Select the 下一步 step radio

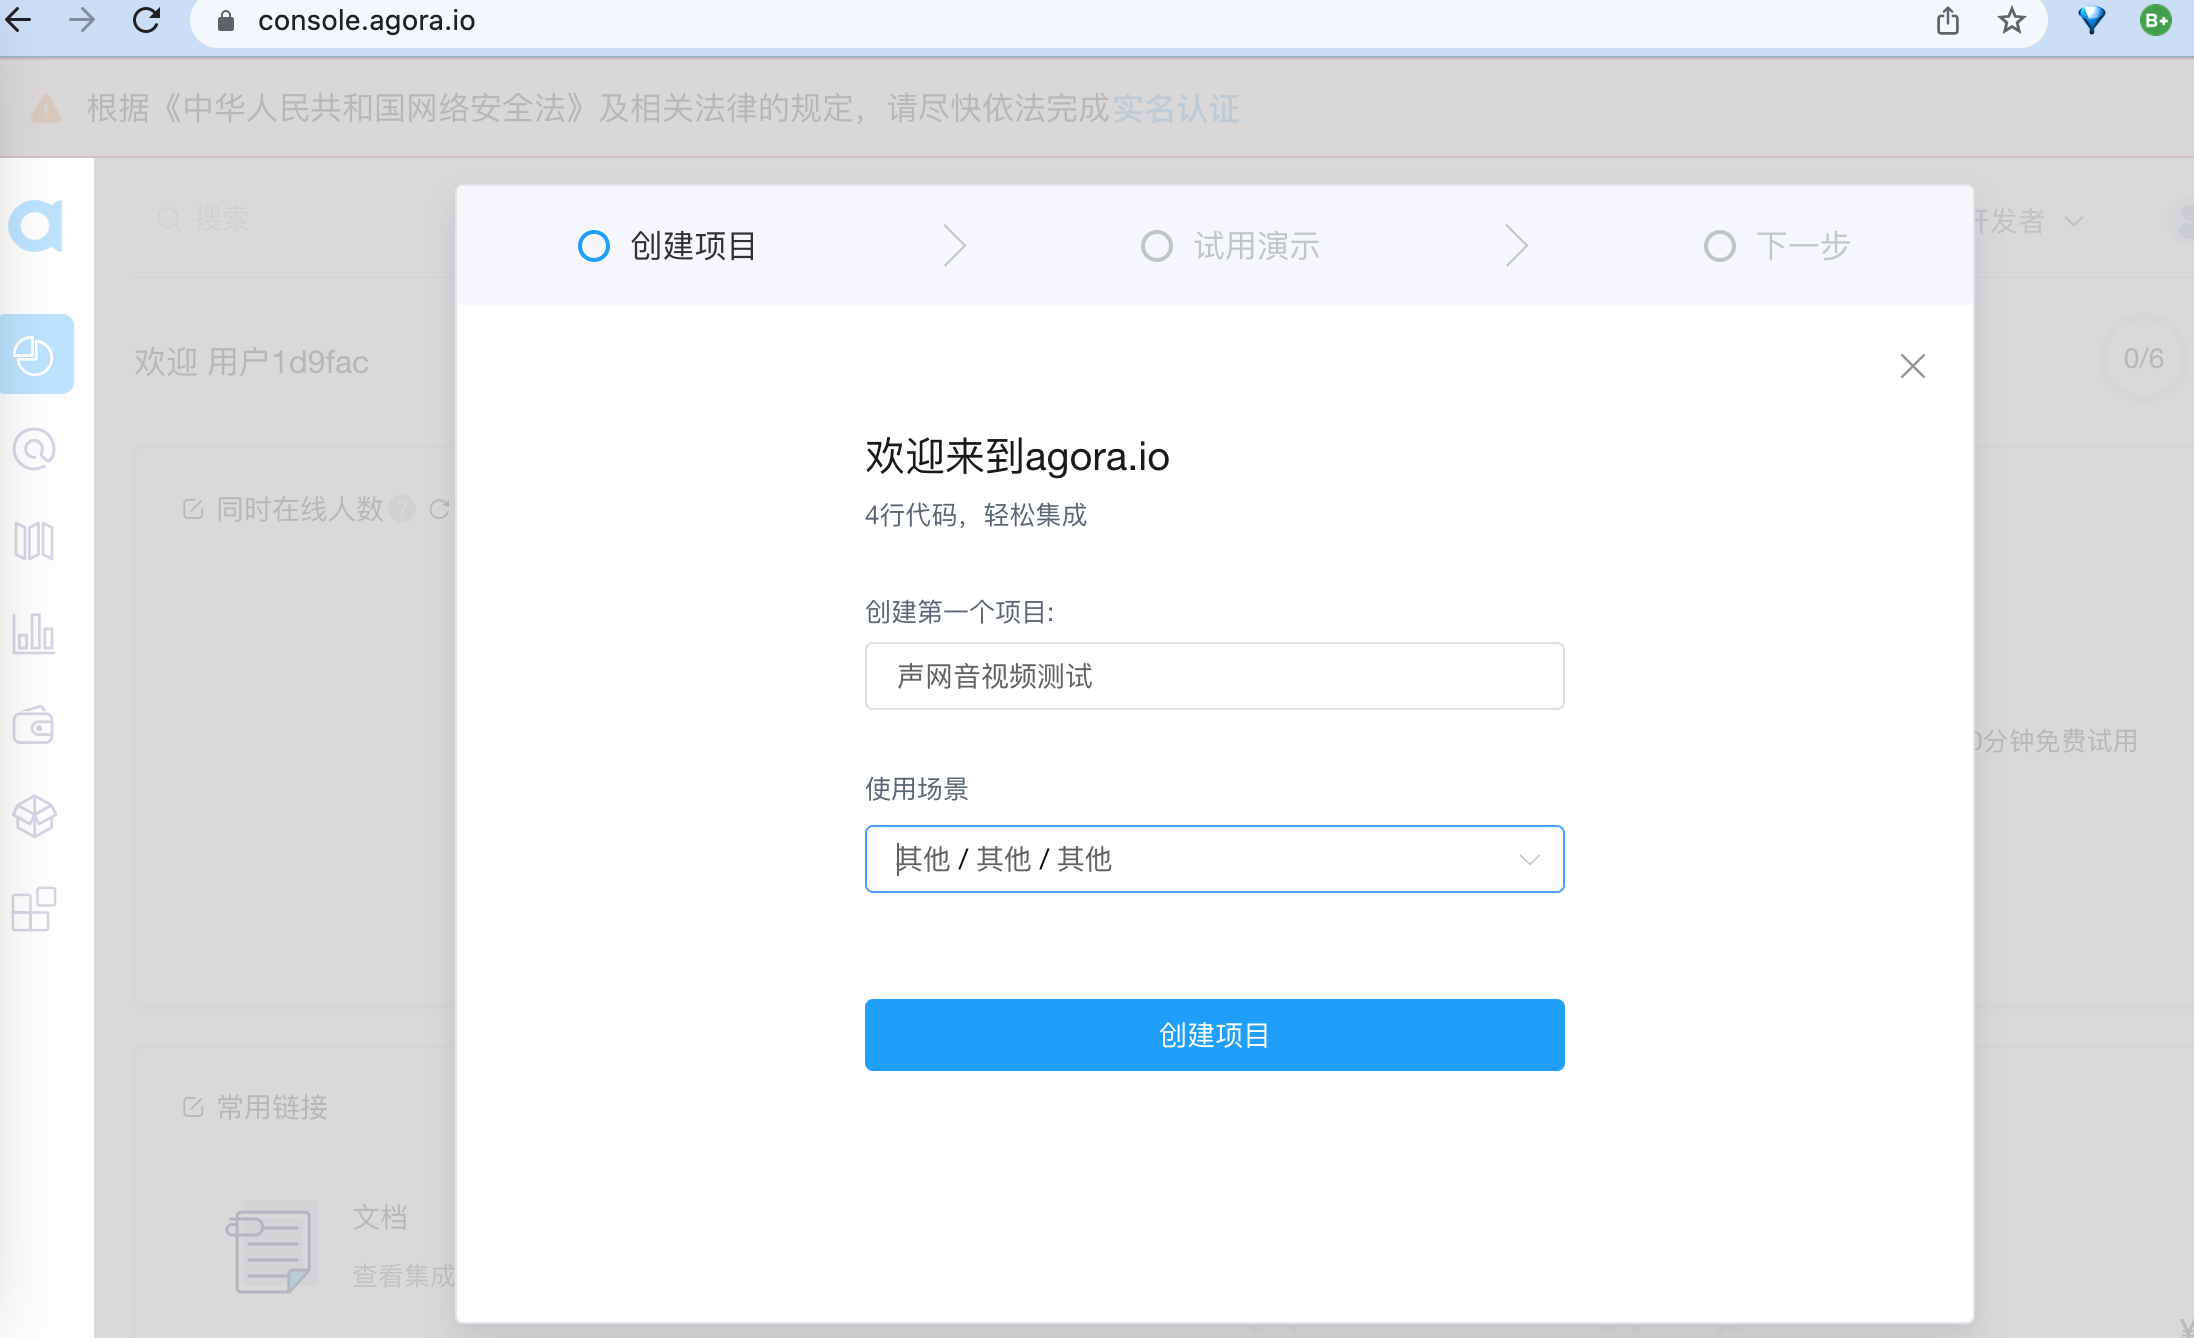point(1719,246)
